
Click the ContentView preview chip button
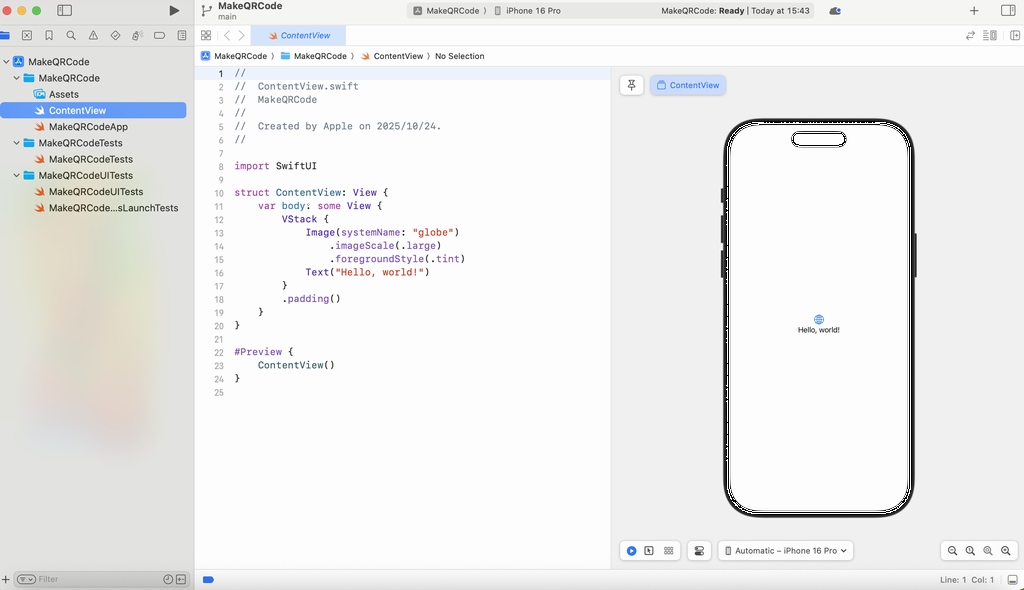click(x=688, y=85)
